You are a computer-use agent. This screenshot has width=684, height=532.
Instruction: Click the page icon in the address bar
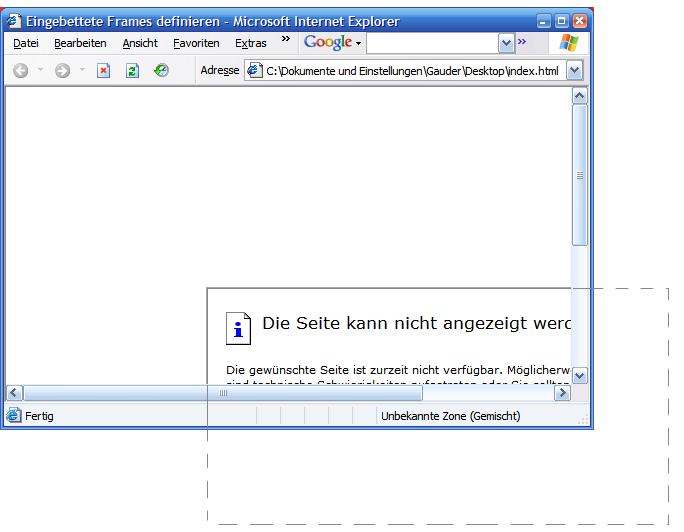(255, 70)
